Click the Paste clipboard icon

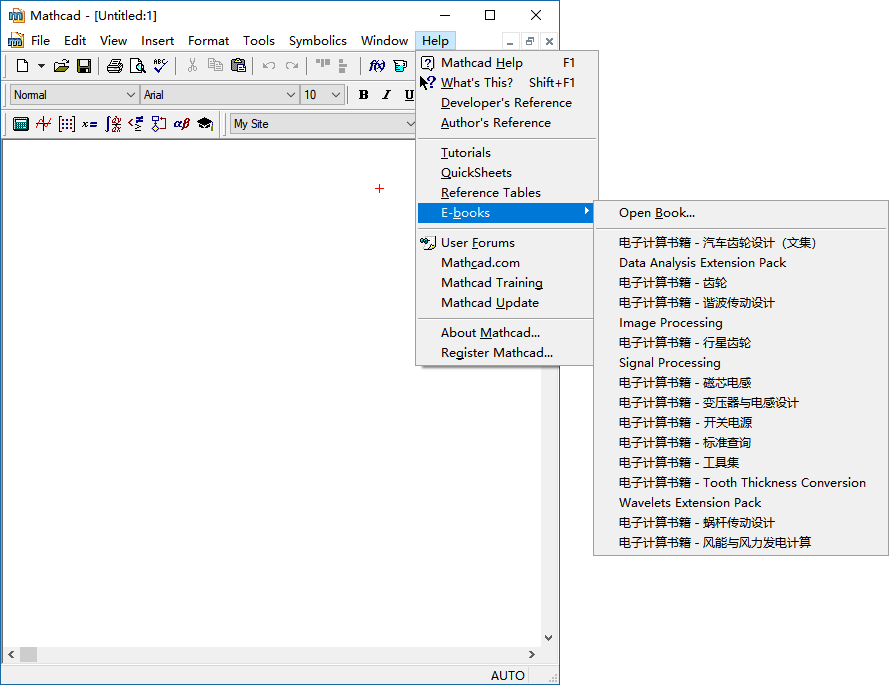pyautogui.click(x=238, y=66)
